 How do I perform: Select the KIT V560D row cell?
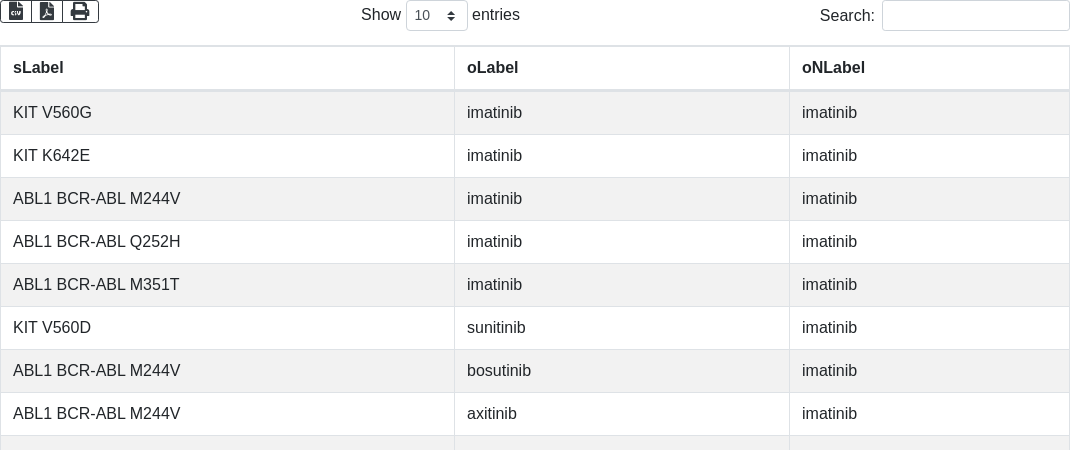click(x=52, y=328)
